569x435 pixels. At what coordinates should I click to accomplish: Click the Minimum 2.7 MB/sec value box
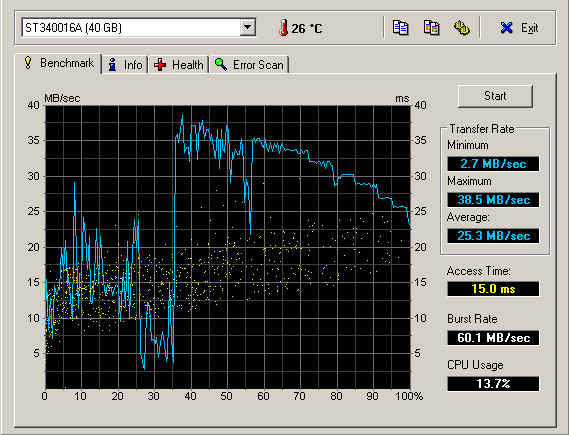tap(493, 164)
